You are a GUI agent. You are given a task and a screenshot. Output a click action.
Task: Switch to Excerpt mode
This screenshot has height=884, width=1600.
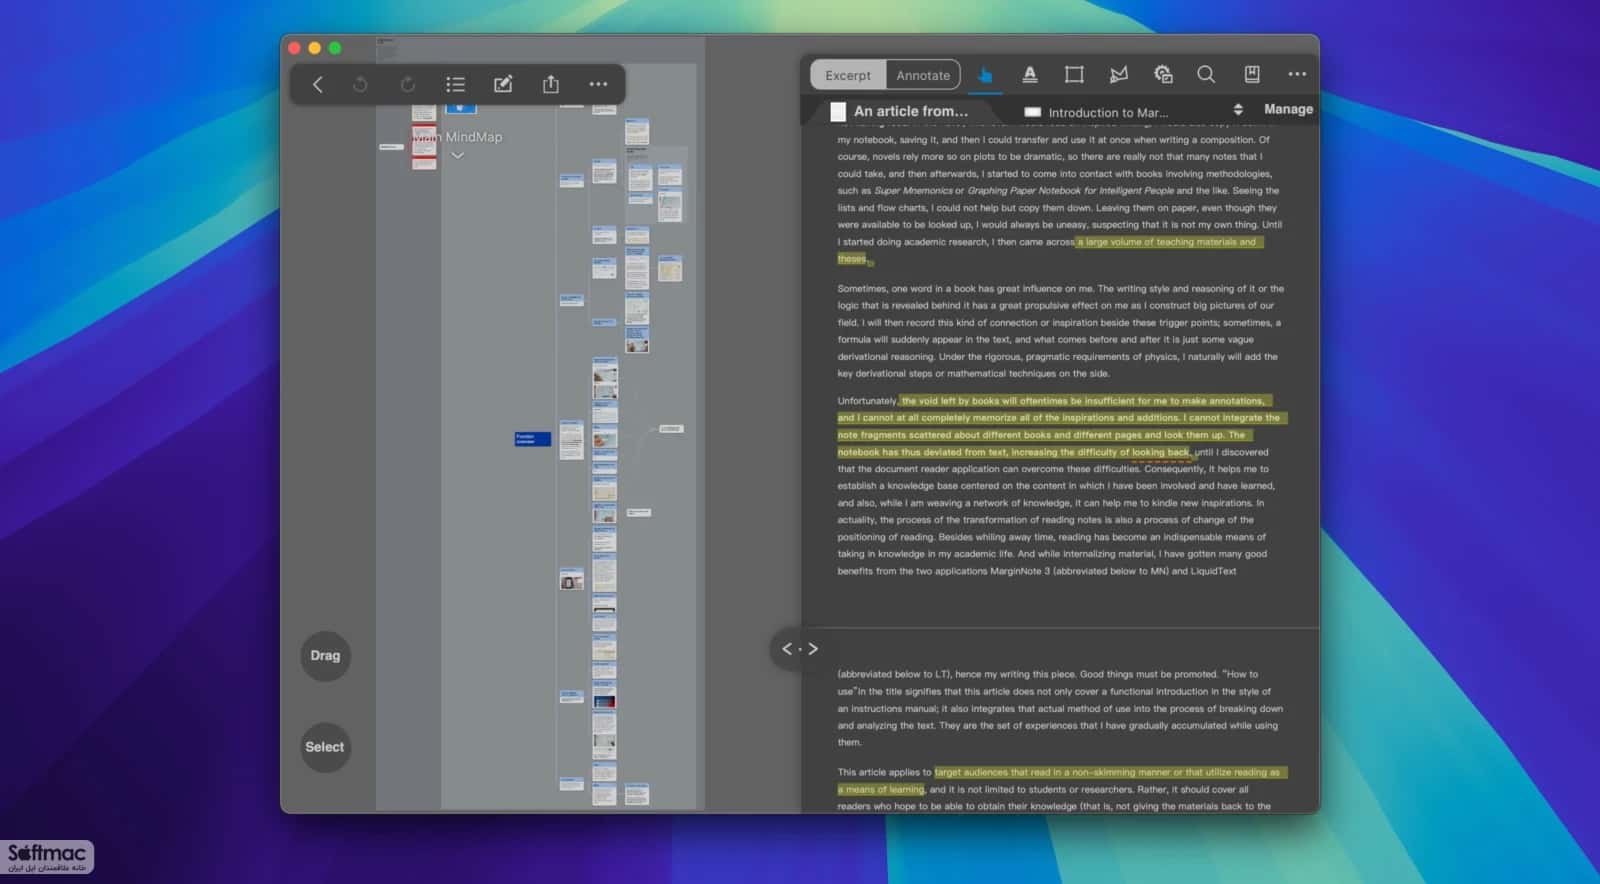[x=848, y=75]
